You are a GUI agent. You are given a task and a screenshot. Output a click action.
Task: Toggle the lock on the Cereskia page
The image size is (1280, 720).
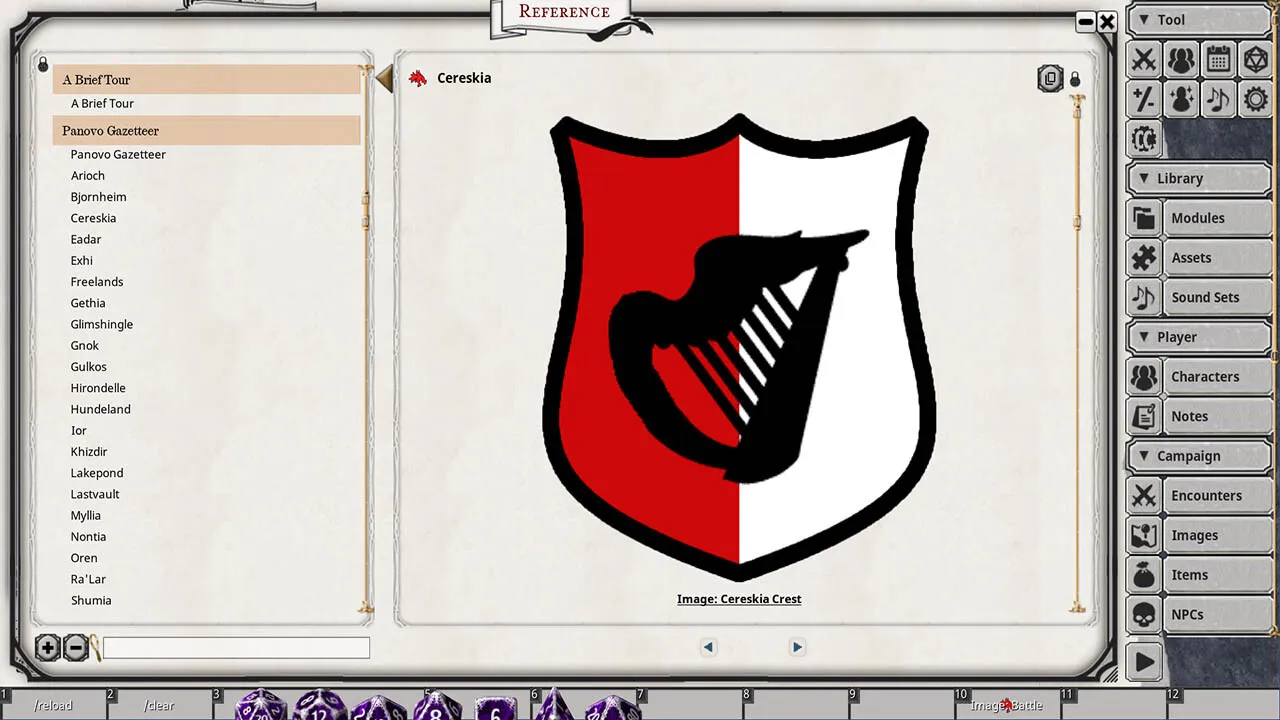(1075, 79)
